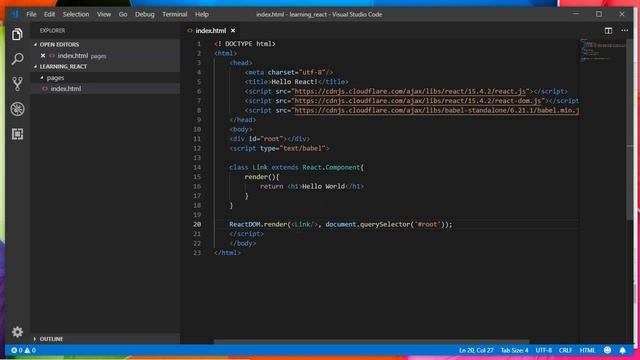Change CRLF end of line sequence
The height and width of the screenshot is (360, 640).
565,350
